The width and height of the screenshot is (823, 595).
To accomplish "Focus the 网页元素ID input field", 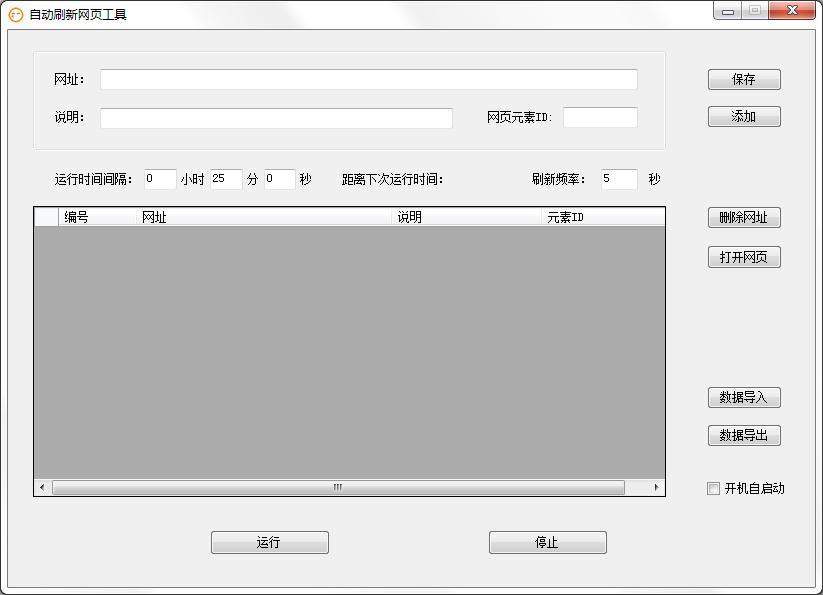I will click(x=599, y=117).
